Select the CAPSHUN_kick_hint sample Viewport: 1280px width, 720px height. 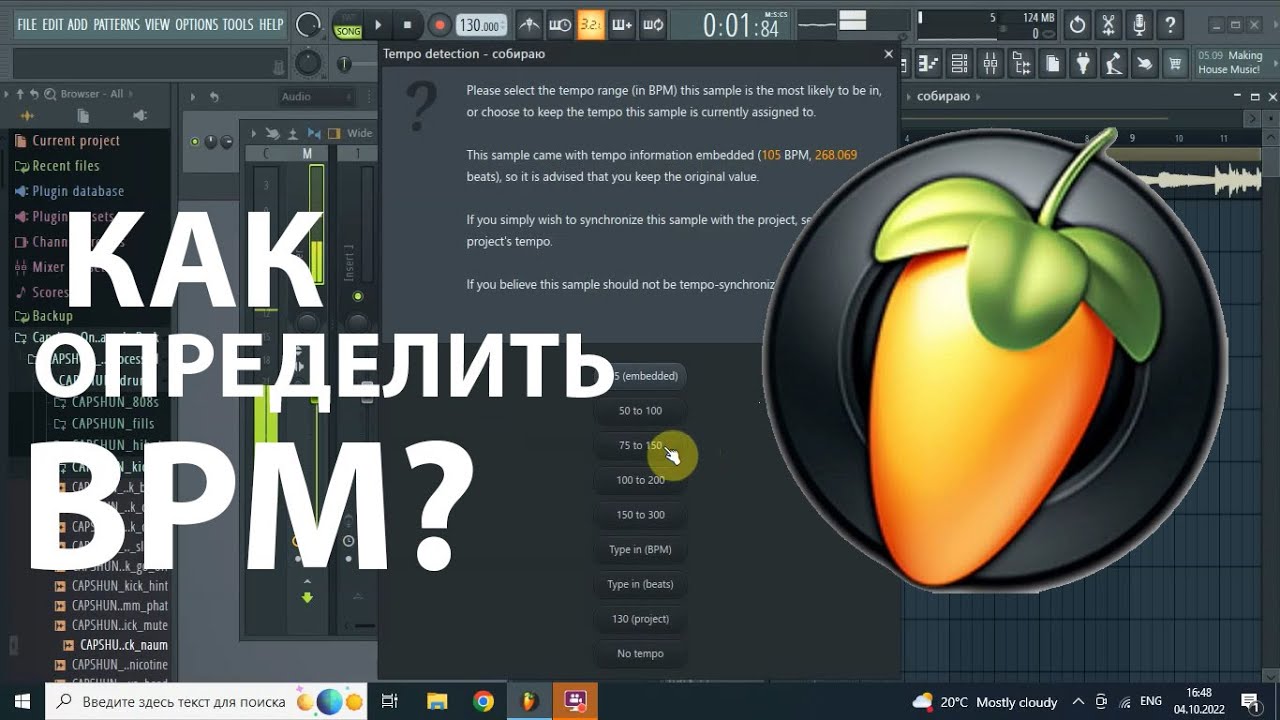(x=120, y=586)
